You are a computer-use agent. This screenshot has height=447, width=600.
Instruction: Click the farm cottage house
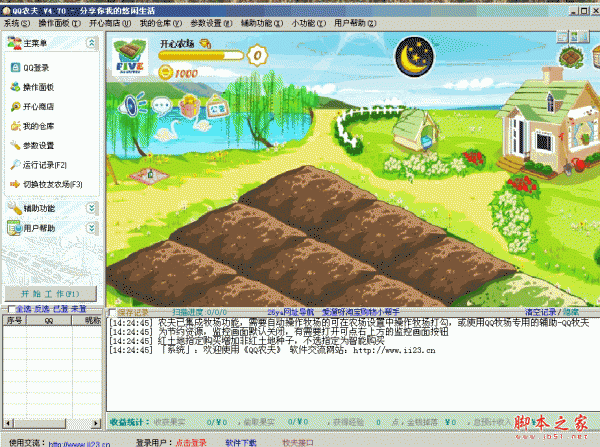pos(548,122)
